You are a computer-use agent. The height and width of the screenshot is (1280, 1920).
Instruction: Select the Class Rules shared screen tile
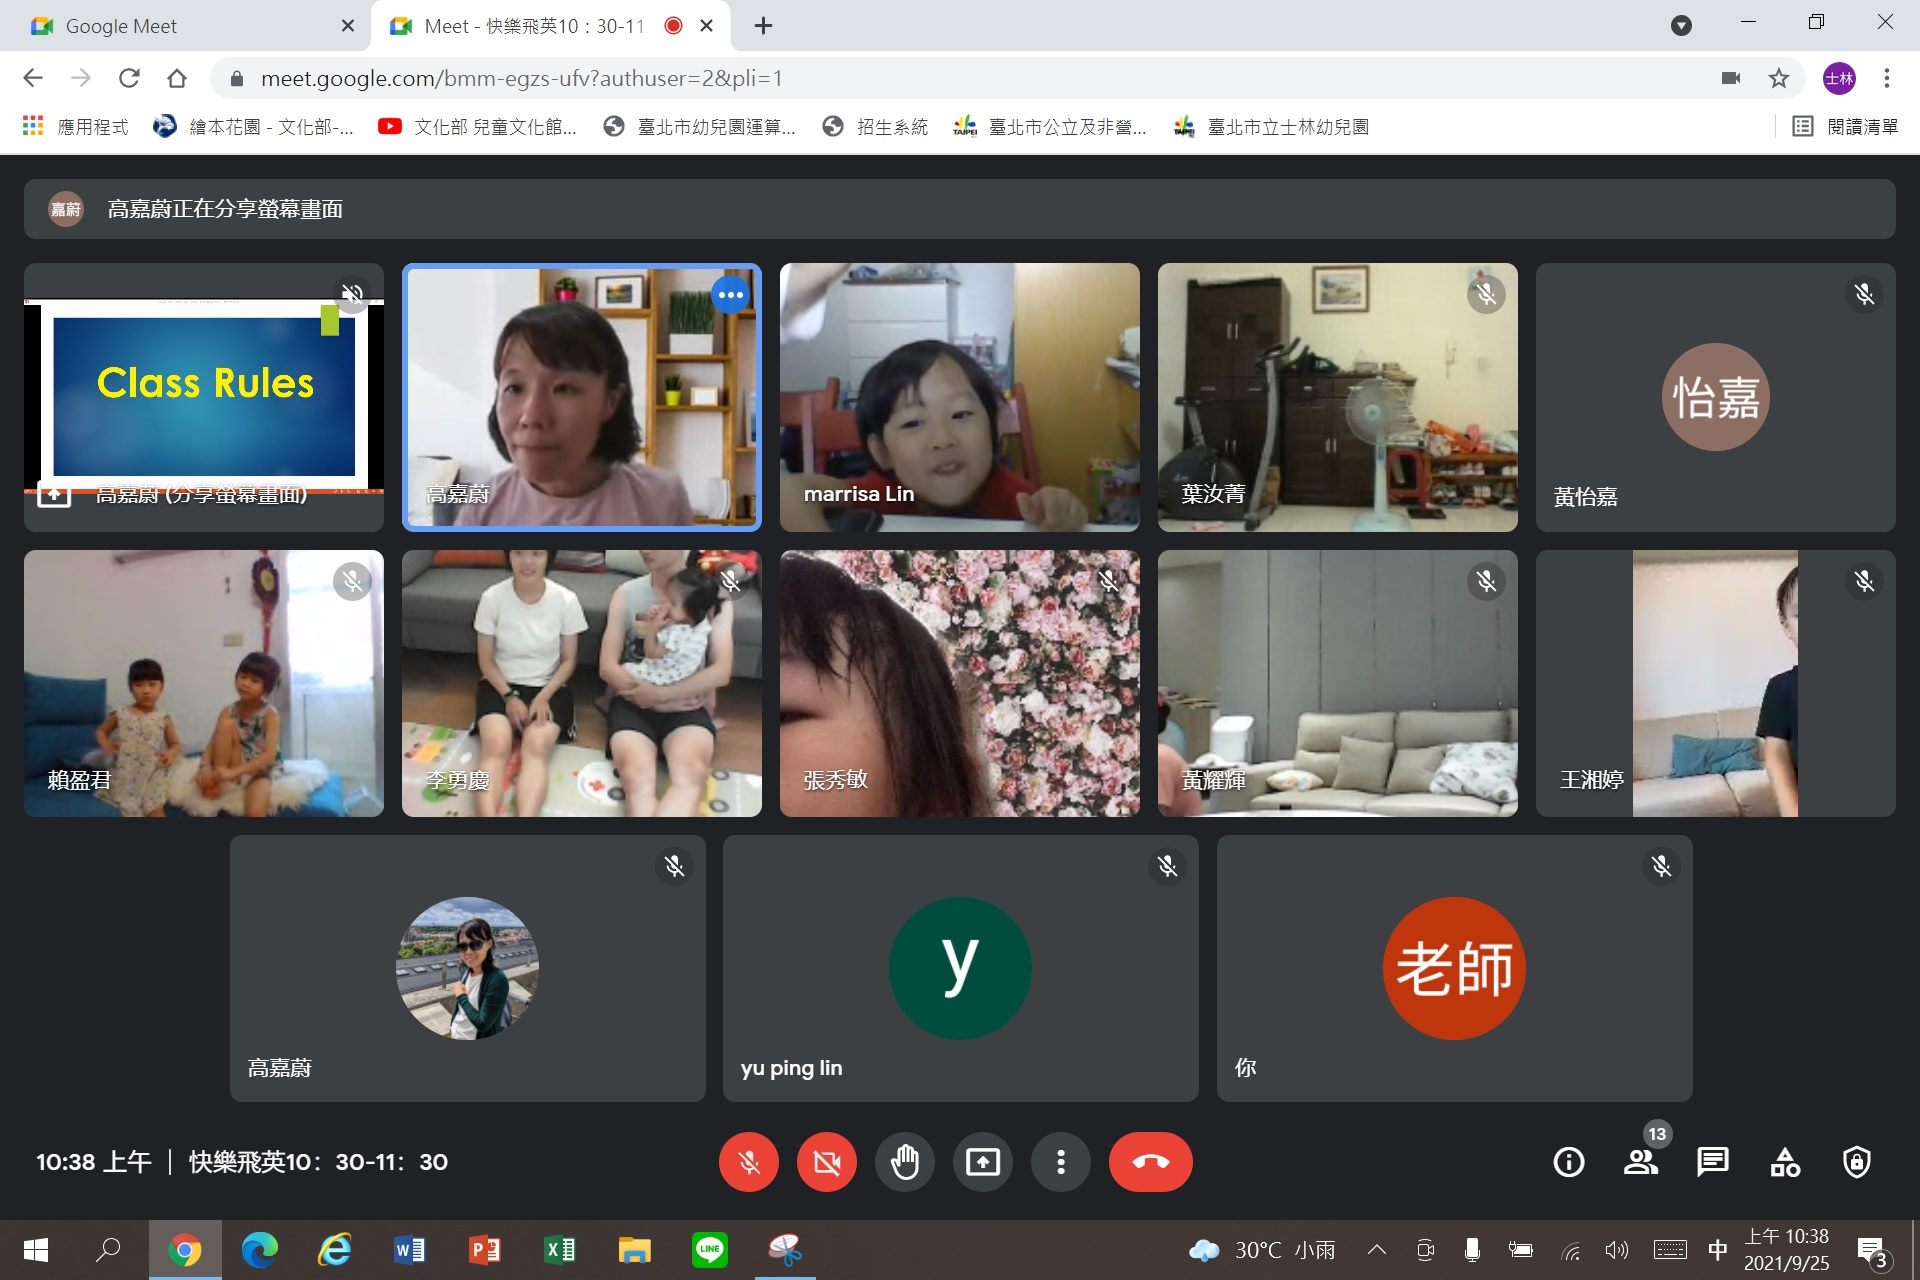pyautogui.click(x=204, y=397)
